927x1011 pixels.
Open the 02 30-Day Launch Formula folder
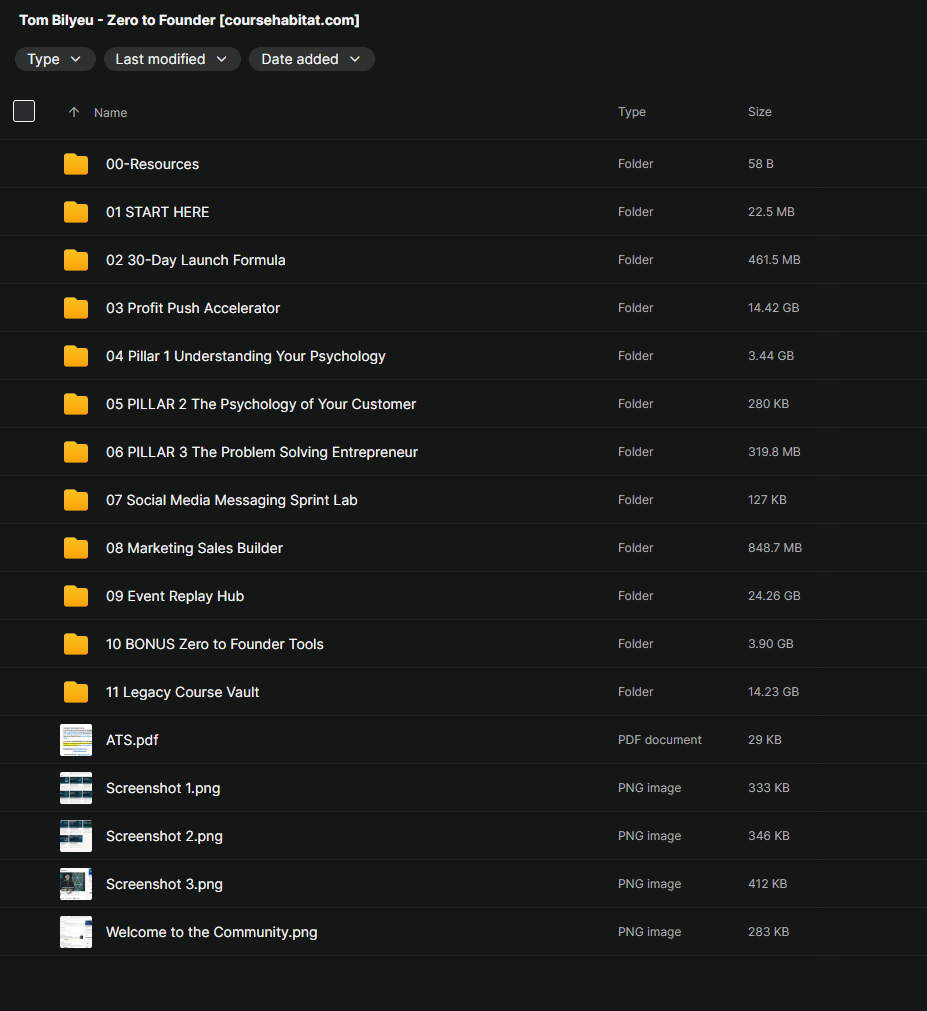click(x=195, y=260)
